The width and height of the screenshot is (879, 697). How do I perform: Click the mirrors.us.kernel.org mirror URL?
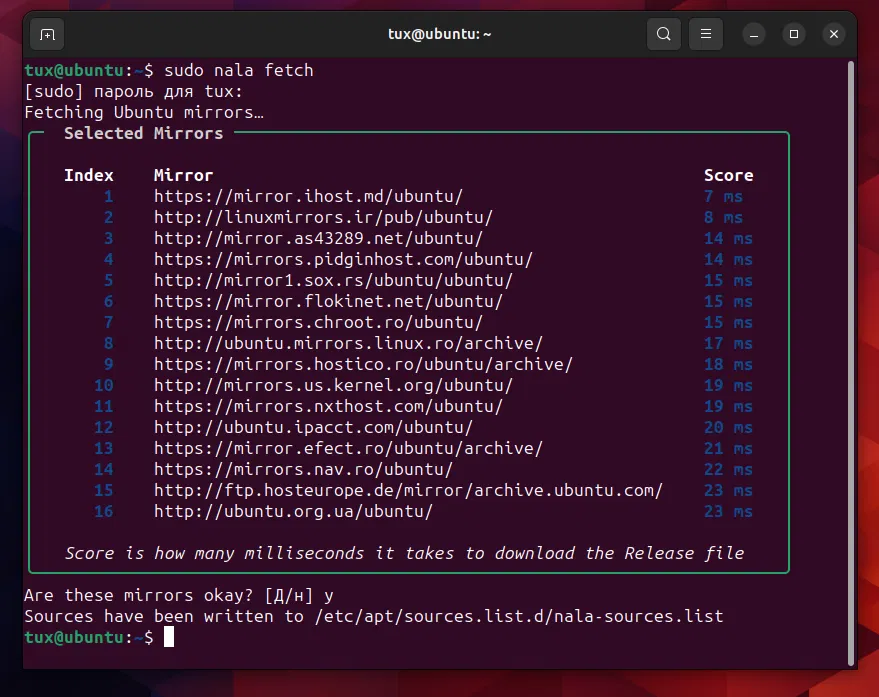[x=333, y=386]
